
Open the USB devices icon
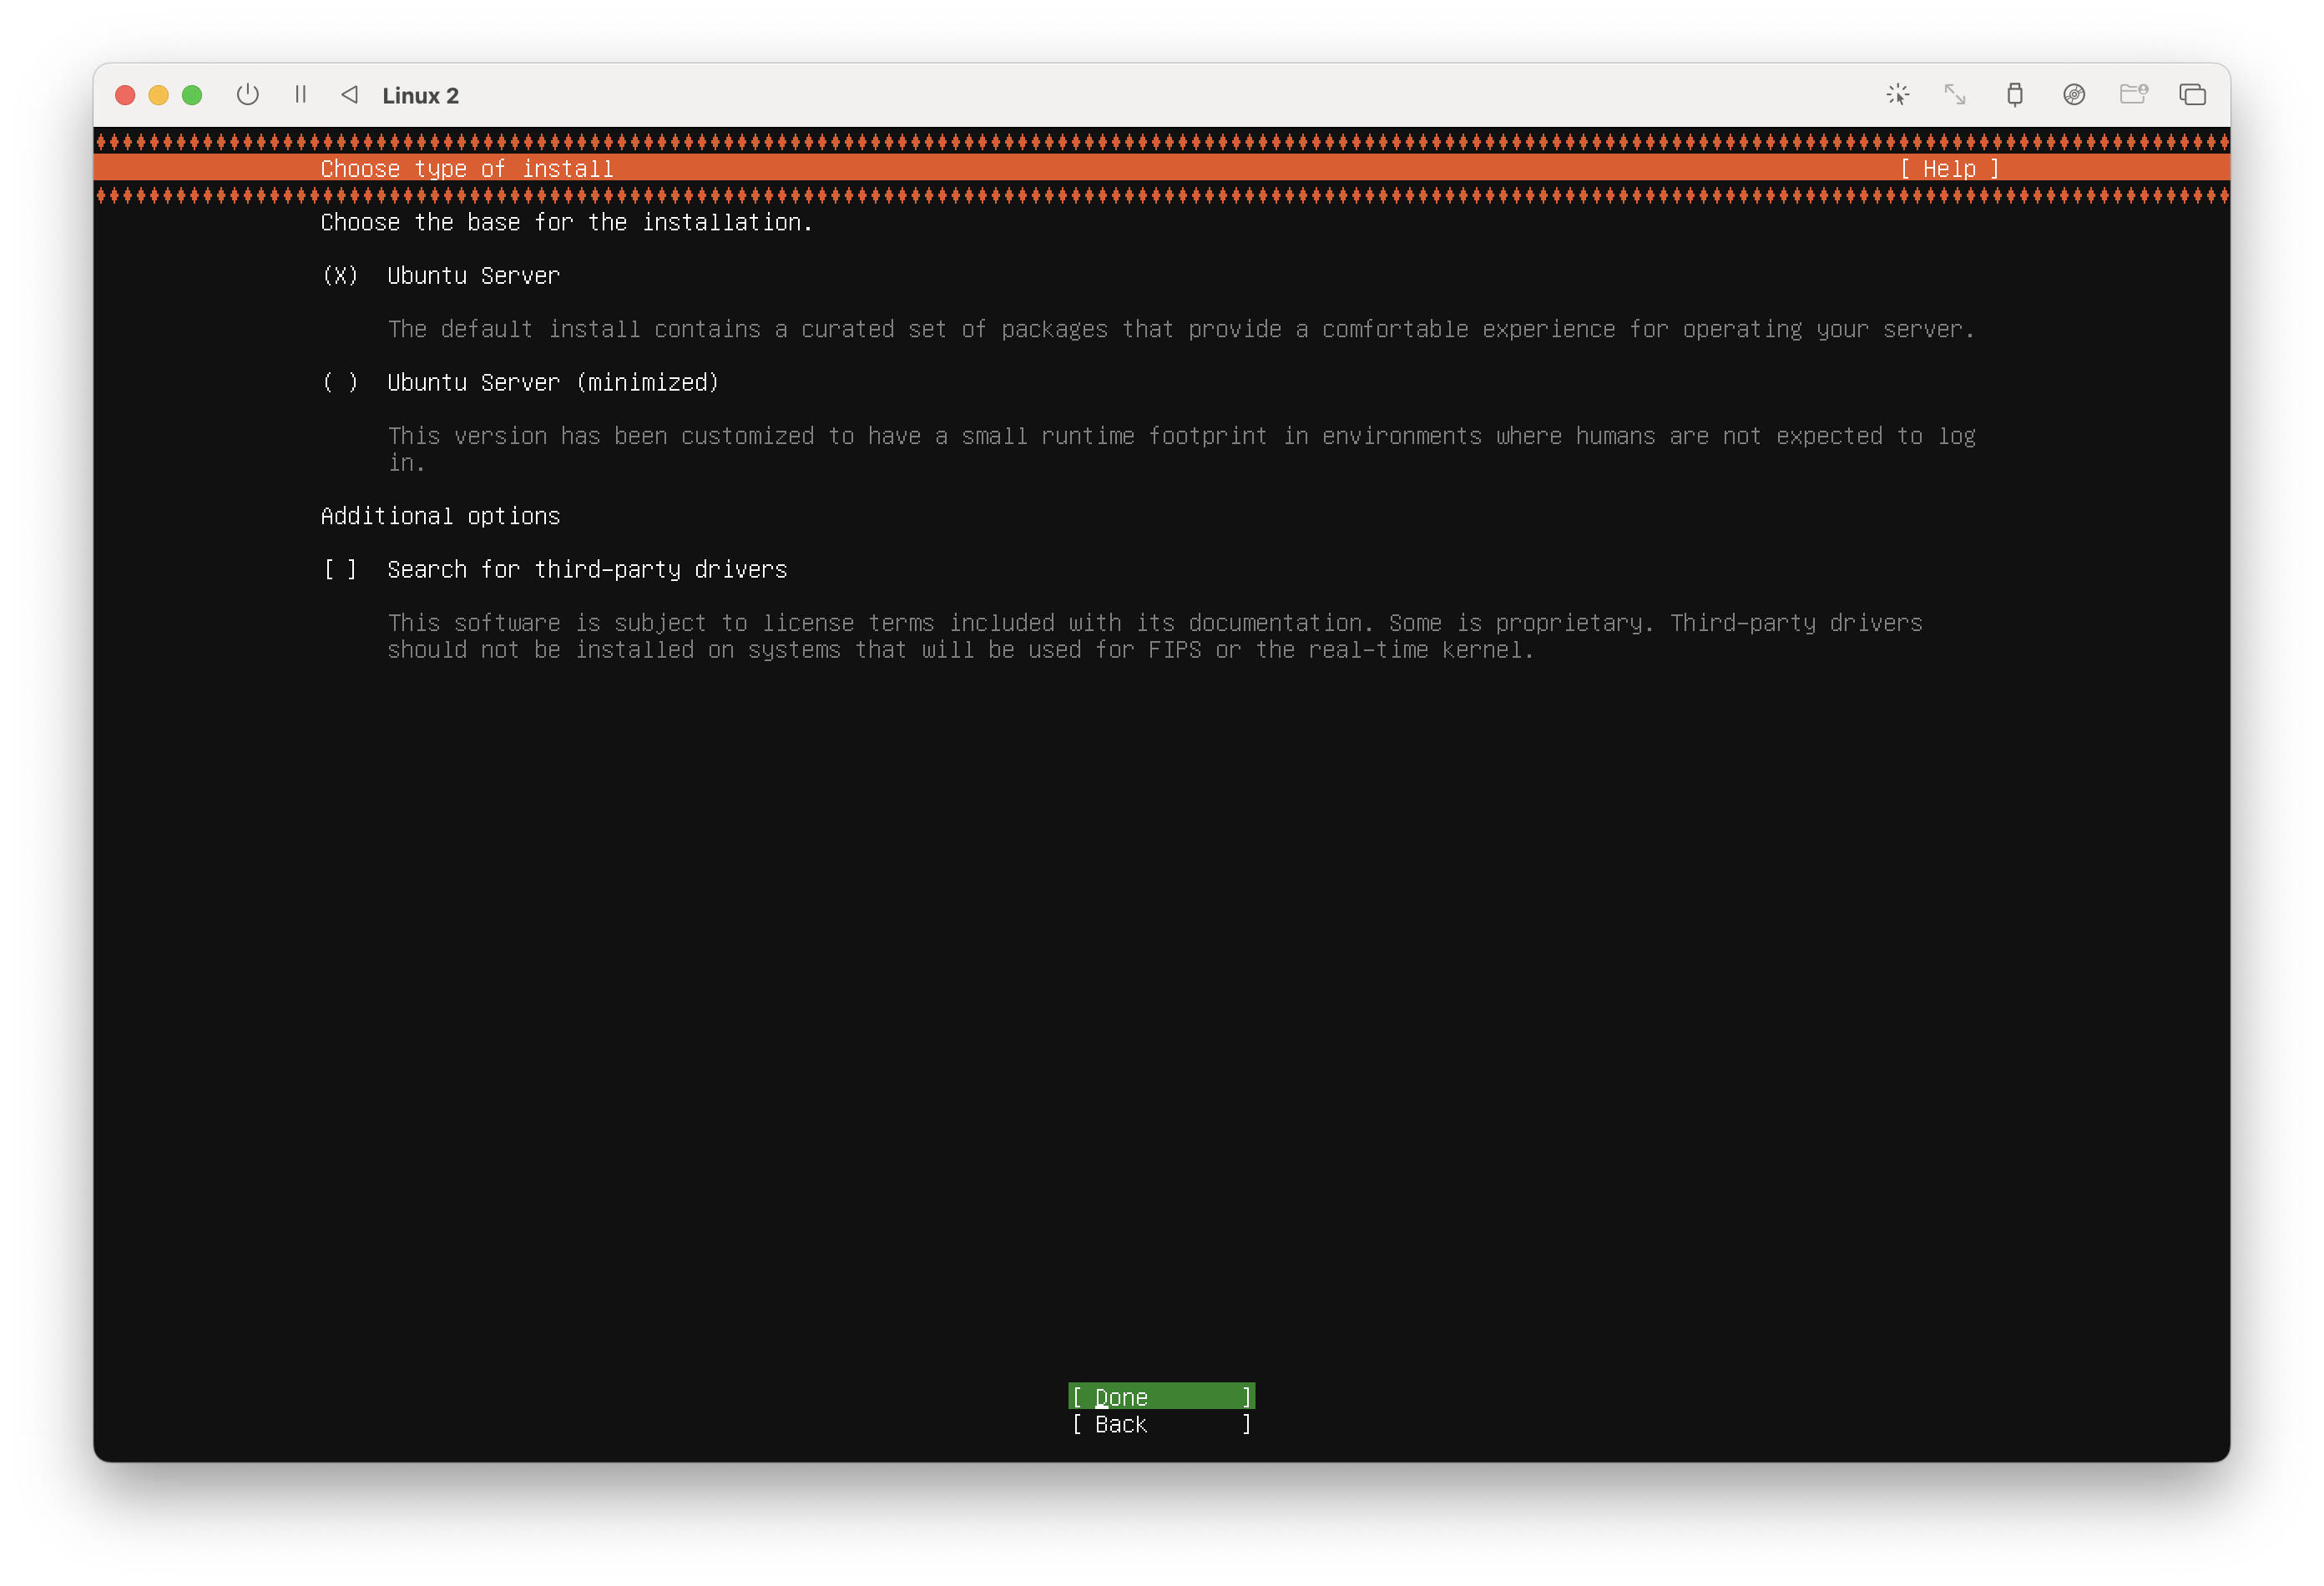[x=2014, y=95]
